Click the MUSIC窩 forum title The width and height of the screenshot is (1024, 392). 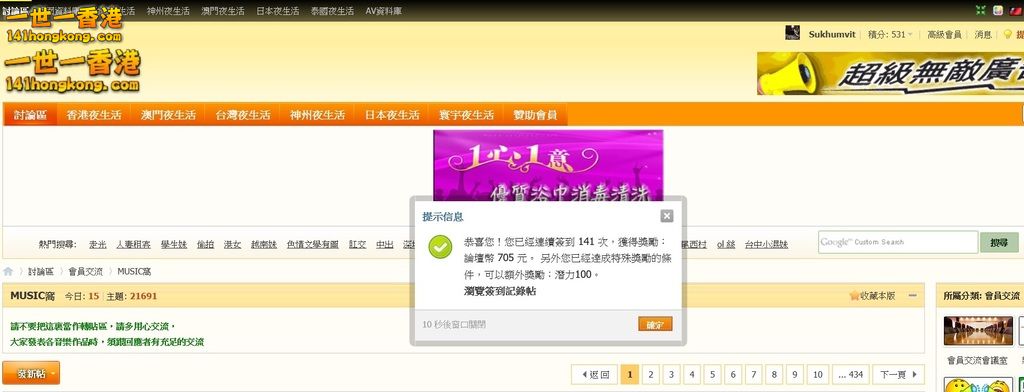coord(33,296)
